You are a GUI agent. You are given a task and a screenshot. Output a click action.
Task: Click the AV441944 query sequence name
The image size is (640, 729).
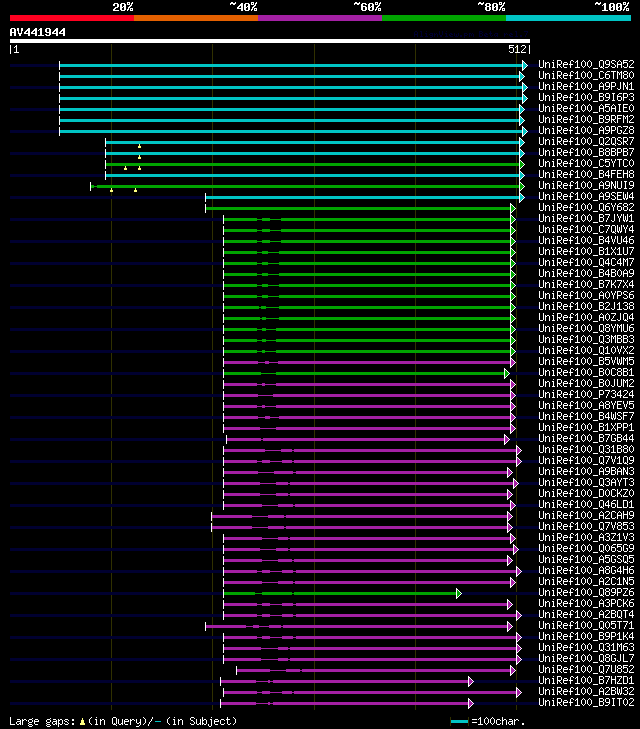click(38, 32)
